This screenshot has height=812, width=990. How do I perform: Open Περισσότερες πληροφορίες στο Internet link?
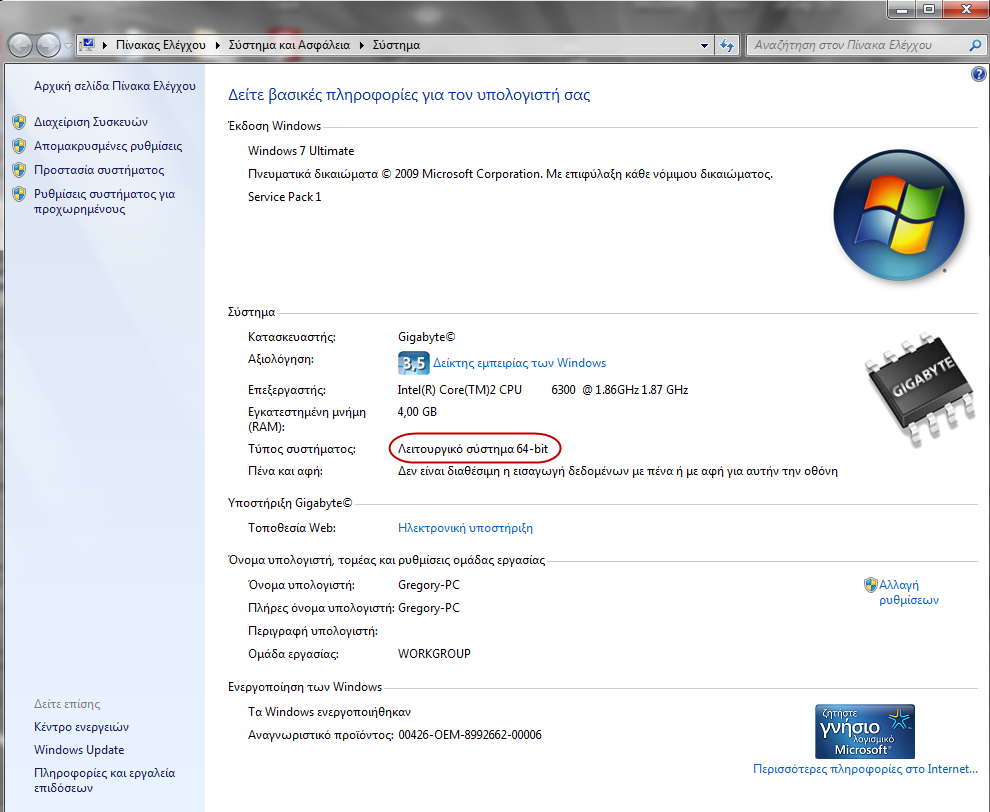[865, 769]
